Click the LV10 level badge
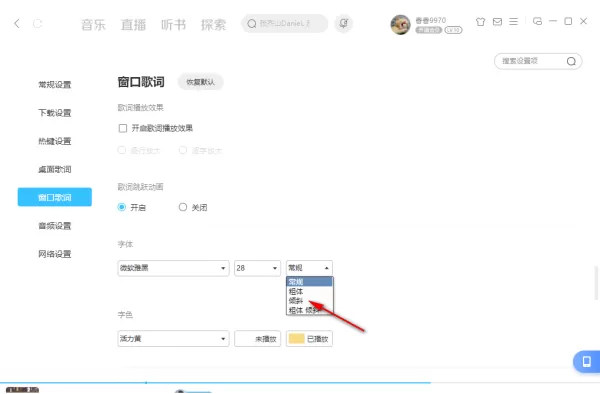 point(453,30)
